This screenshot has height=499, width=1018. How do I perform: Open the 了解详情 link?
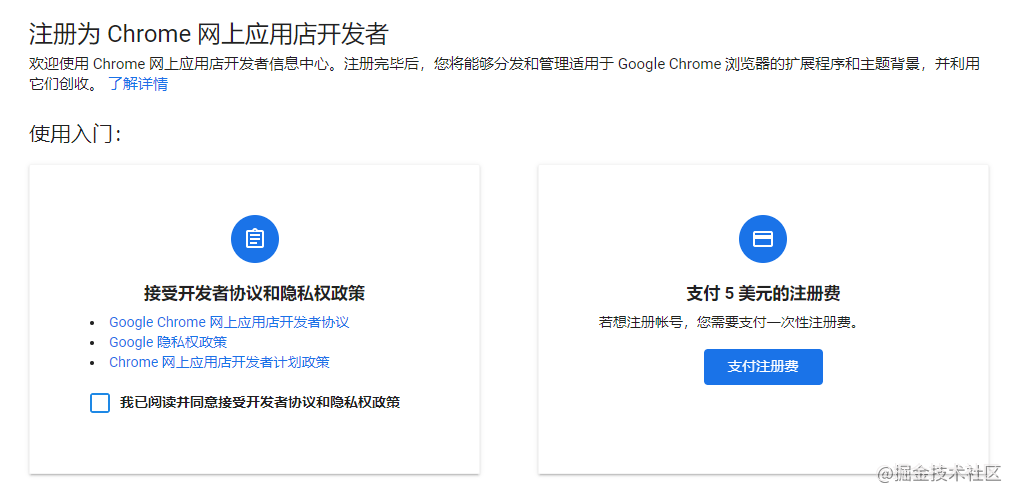[x=138, y=84]
